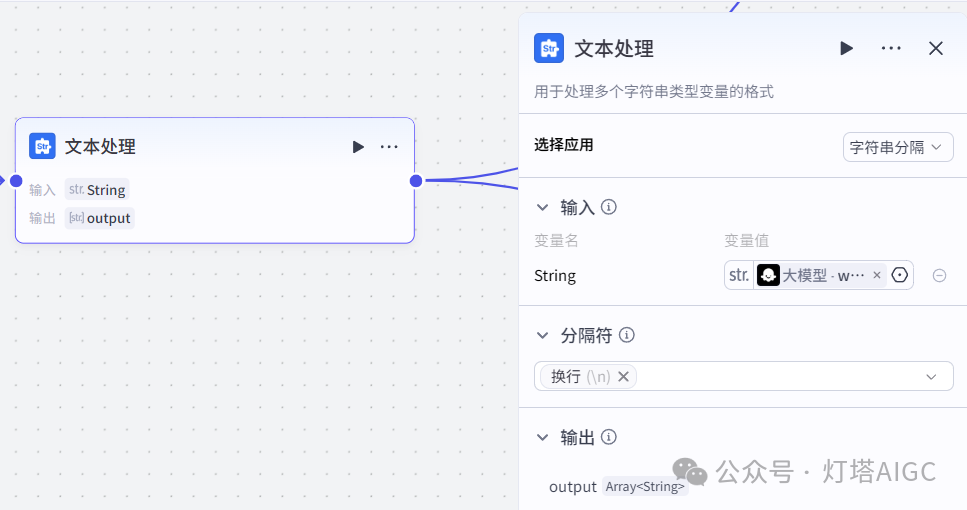Delete the String input row
967x510 pixels.
coord(939,276)
